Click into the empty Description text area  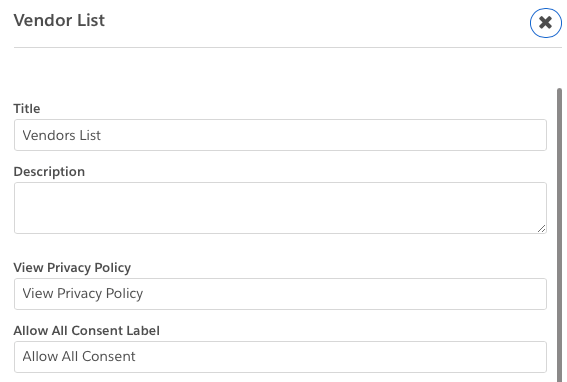[280, 208]
